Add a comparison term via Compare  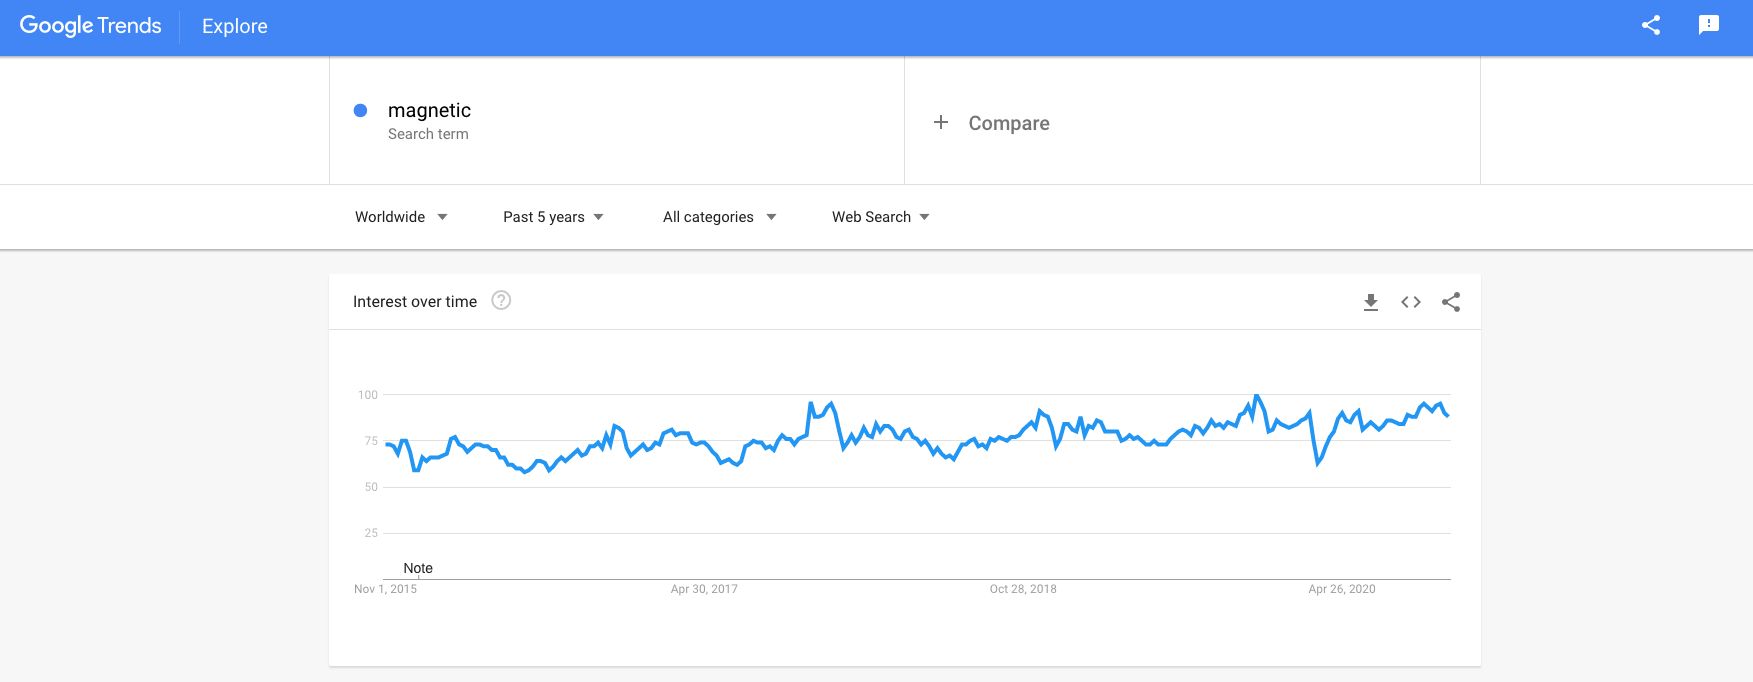[1008, 122]
